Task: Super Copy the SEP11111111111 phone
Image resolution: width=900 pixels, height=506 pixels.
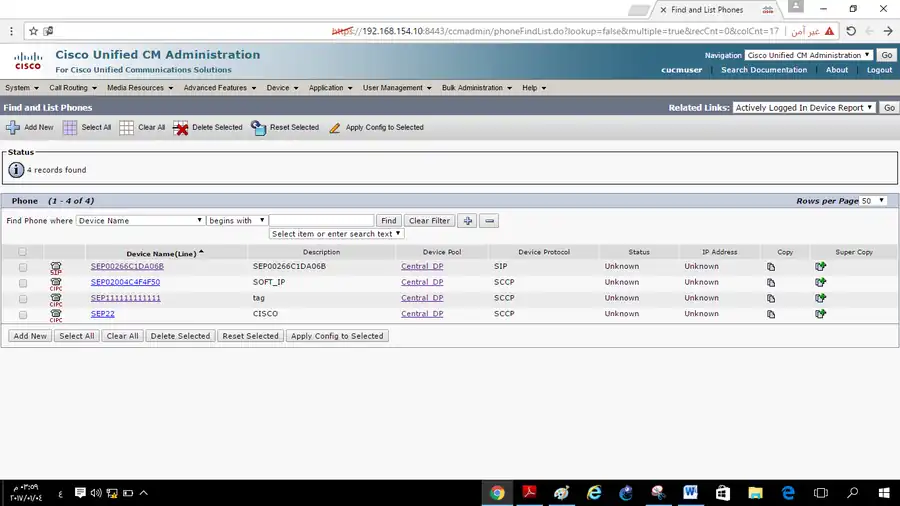Action: coord(820,298)
